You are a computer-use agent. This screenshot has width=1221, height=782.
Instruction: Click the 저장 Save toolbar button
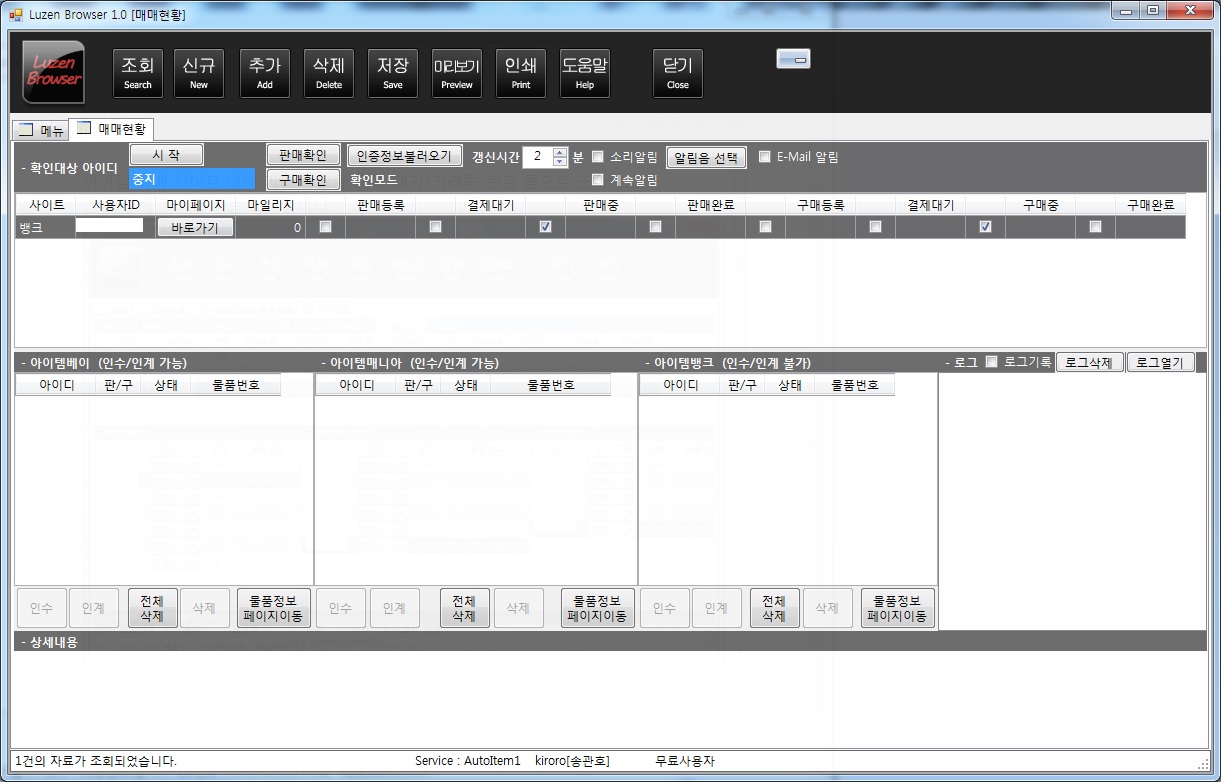(392, 73)
